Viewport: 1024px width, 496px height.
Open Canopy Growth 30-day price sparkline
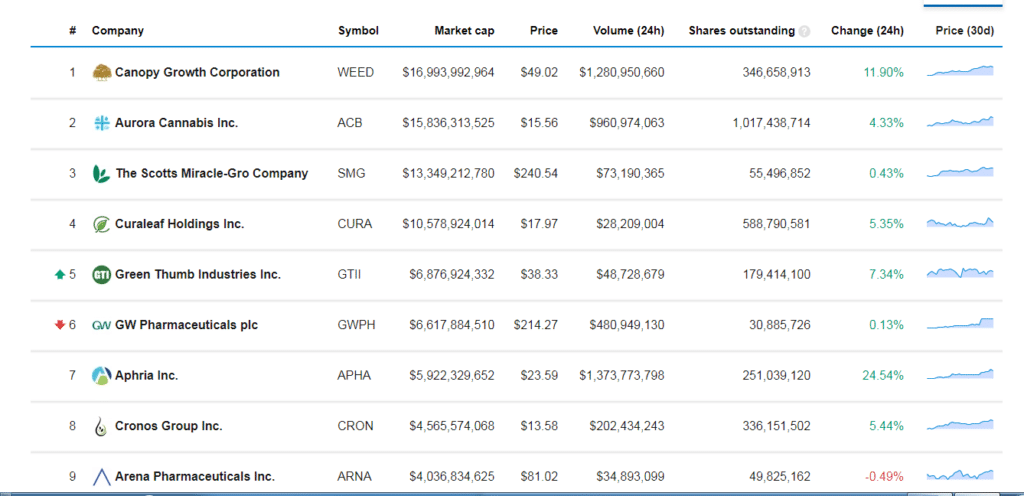point(960,71)
